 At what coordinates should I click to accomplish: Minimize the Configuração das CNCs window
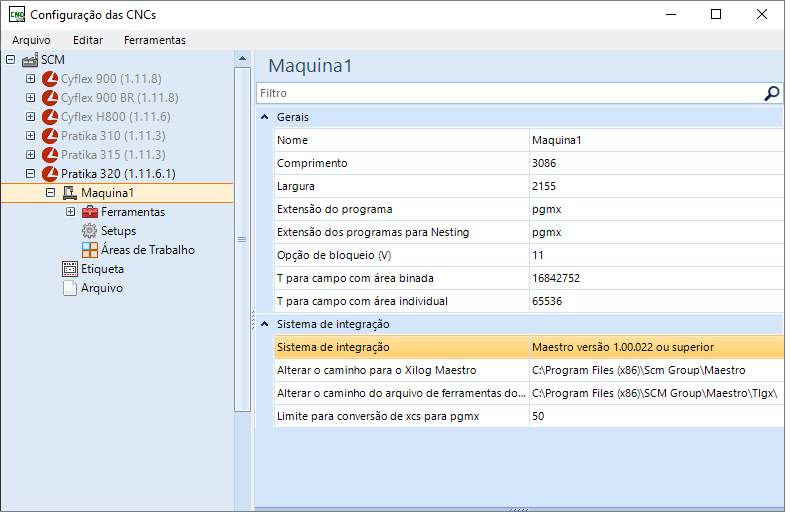coord(670,15)
